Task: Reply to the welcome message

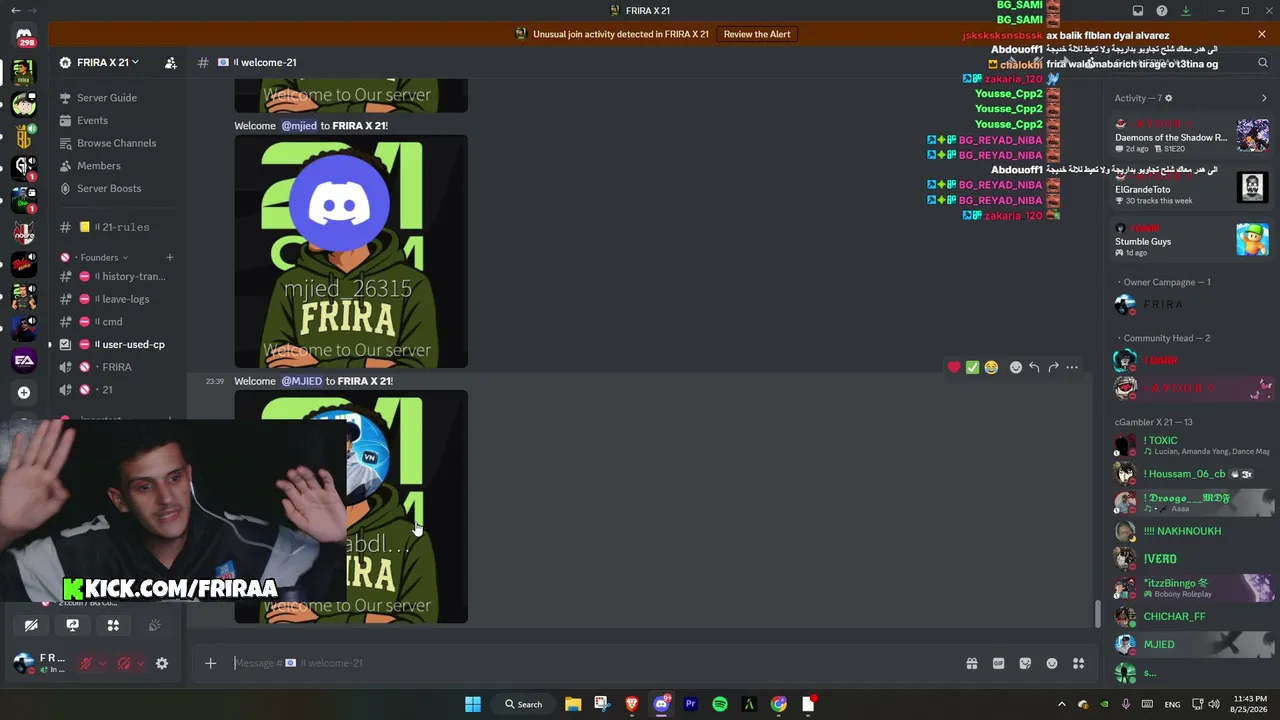Action: click(x=1034, y=367)
